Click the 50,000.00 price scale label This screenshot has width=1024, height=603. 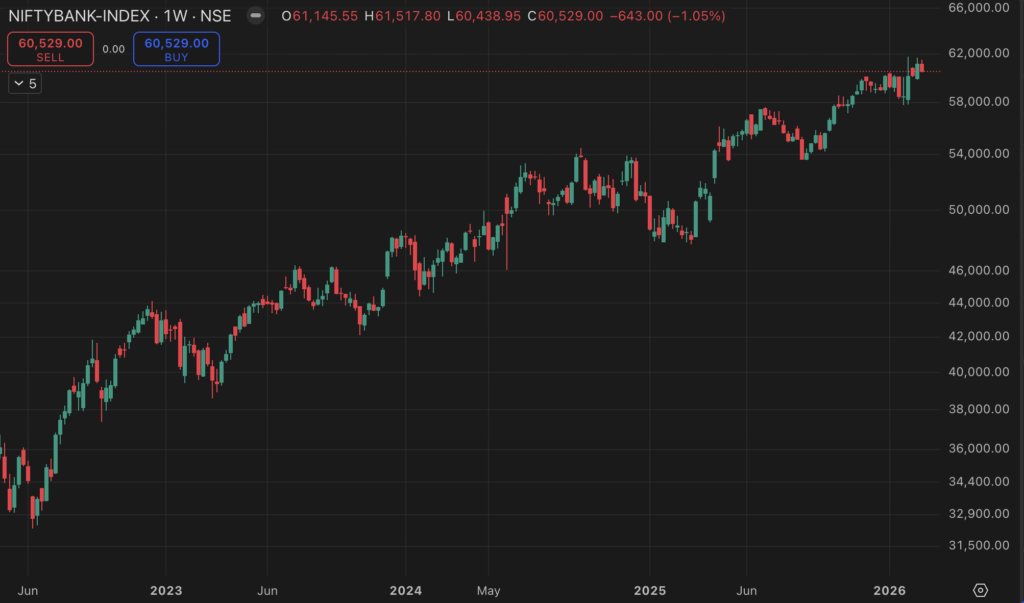point(975,210)
